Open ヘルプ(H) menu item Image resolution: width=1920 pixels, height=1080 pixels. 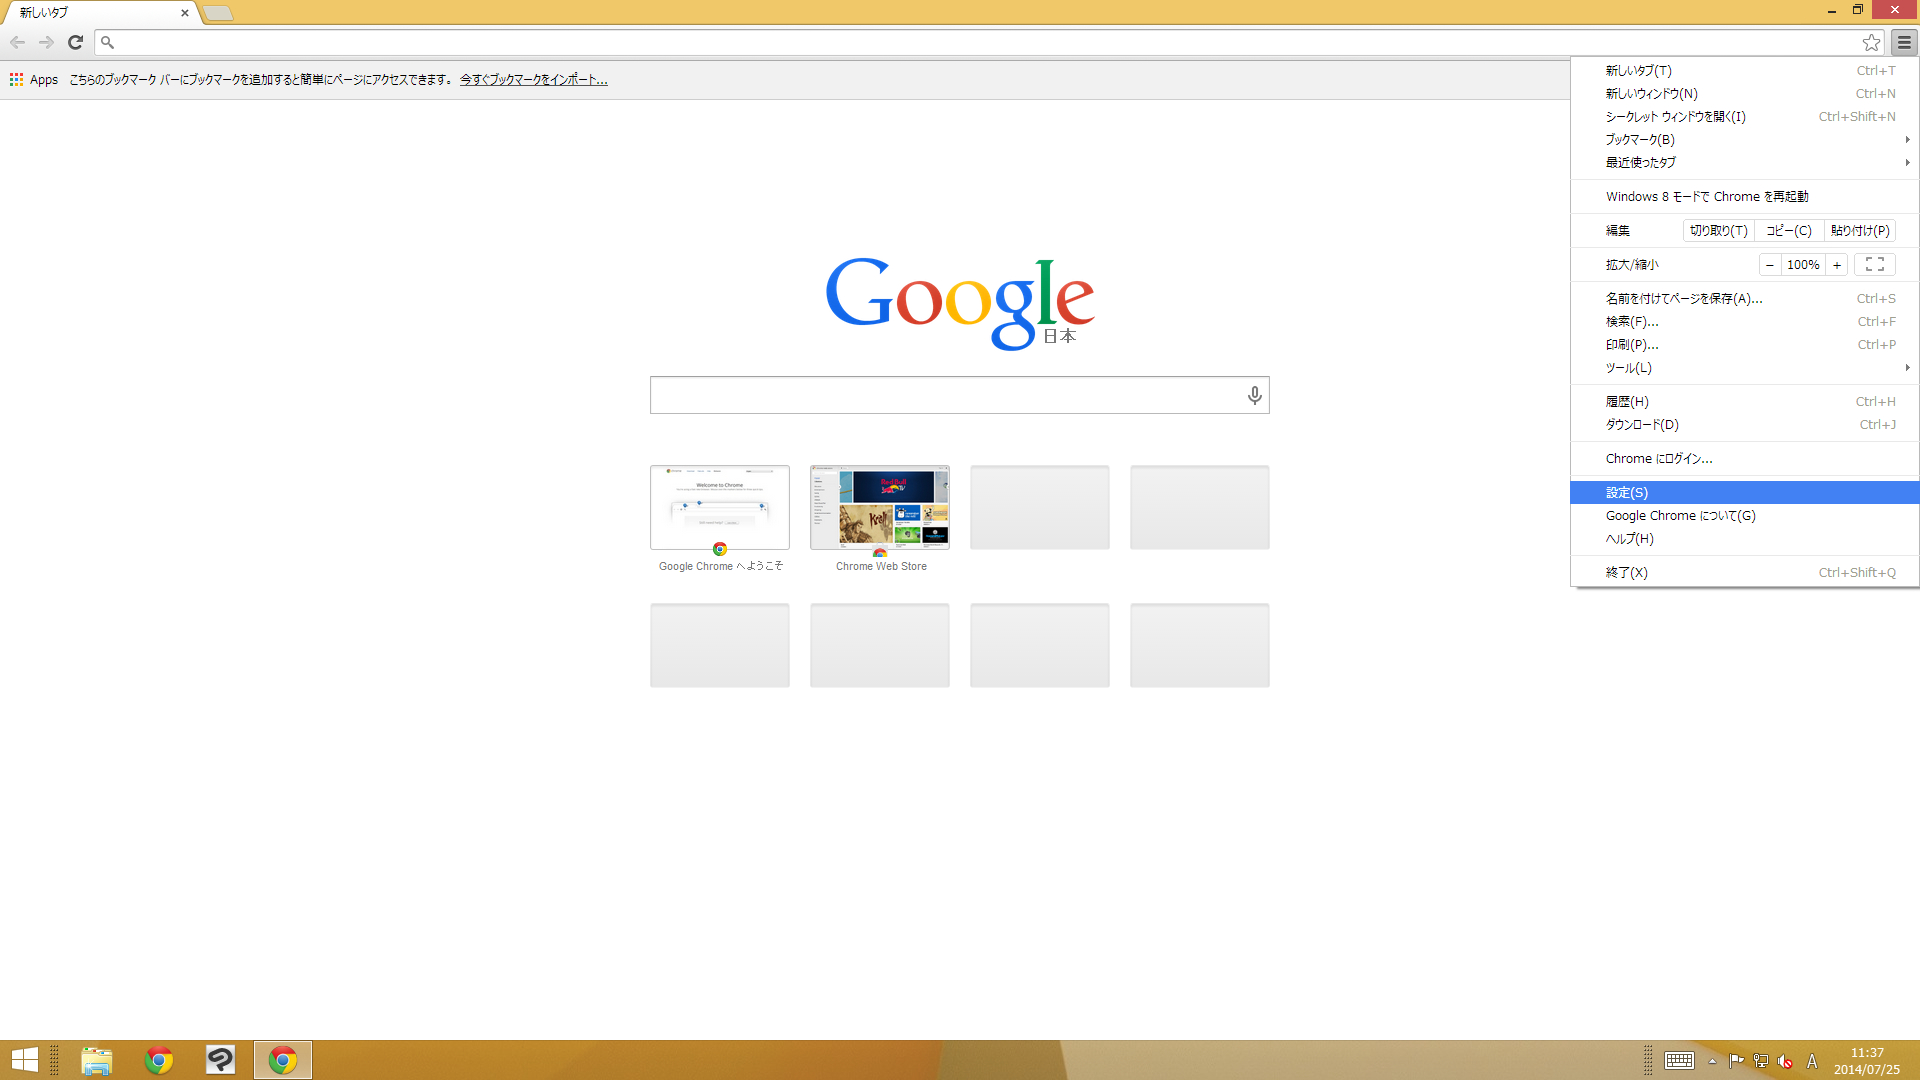pyautogui.click(x=1745, y=538)
